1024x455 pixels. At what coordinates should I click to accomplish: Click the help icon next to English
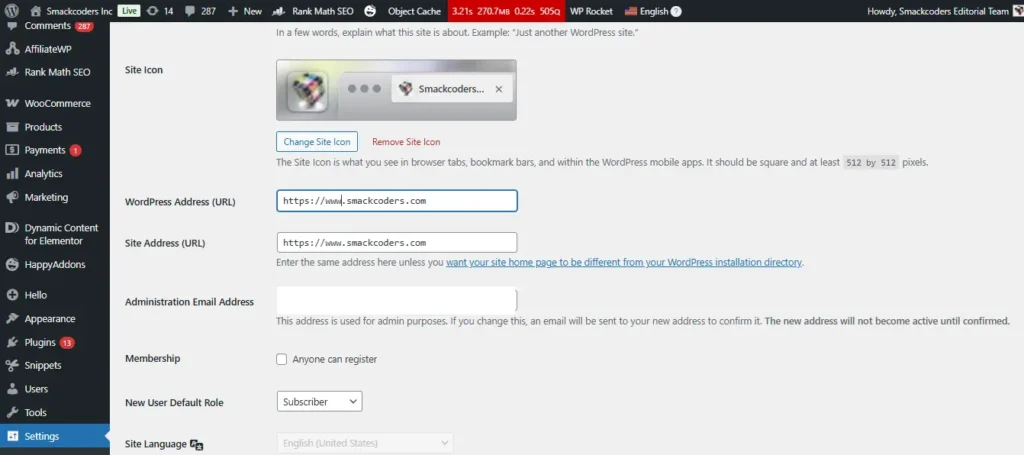tap(676, 12)
